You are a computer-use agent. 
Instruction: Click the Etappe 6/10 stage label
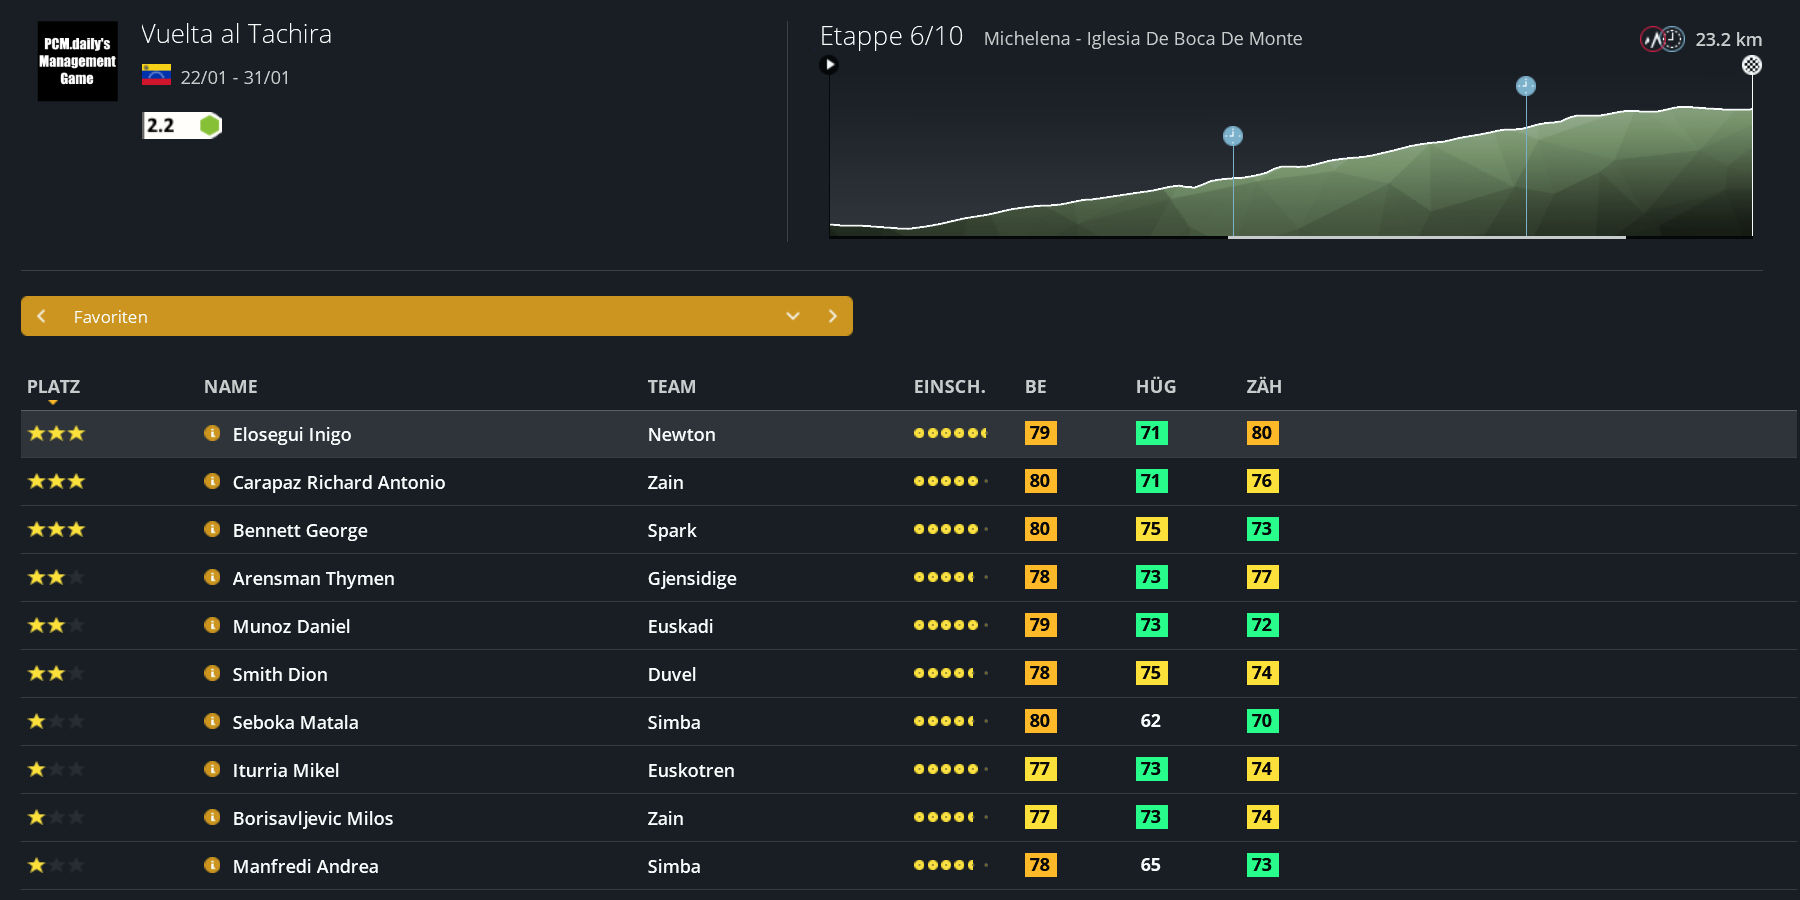click(891, 36)
